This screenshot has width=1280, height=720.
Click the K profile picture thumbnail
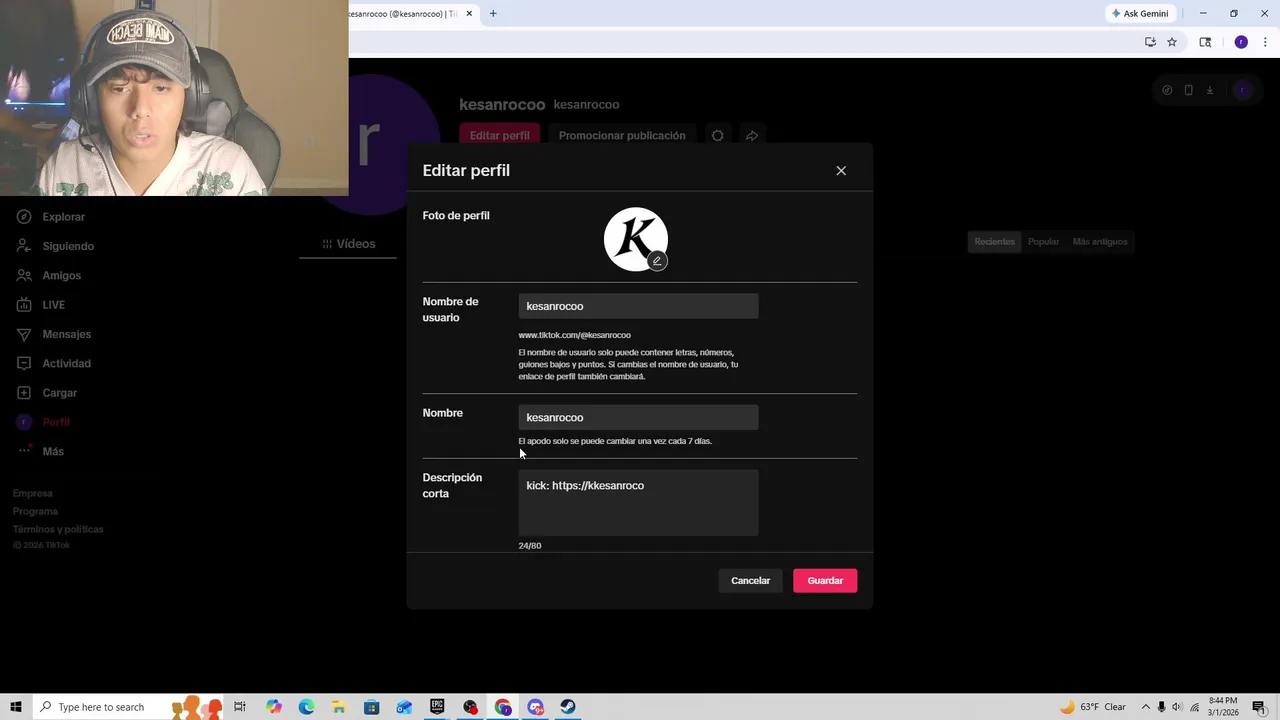tap(635, 239)
